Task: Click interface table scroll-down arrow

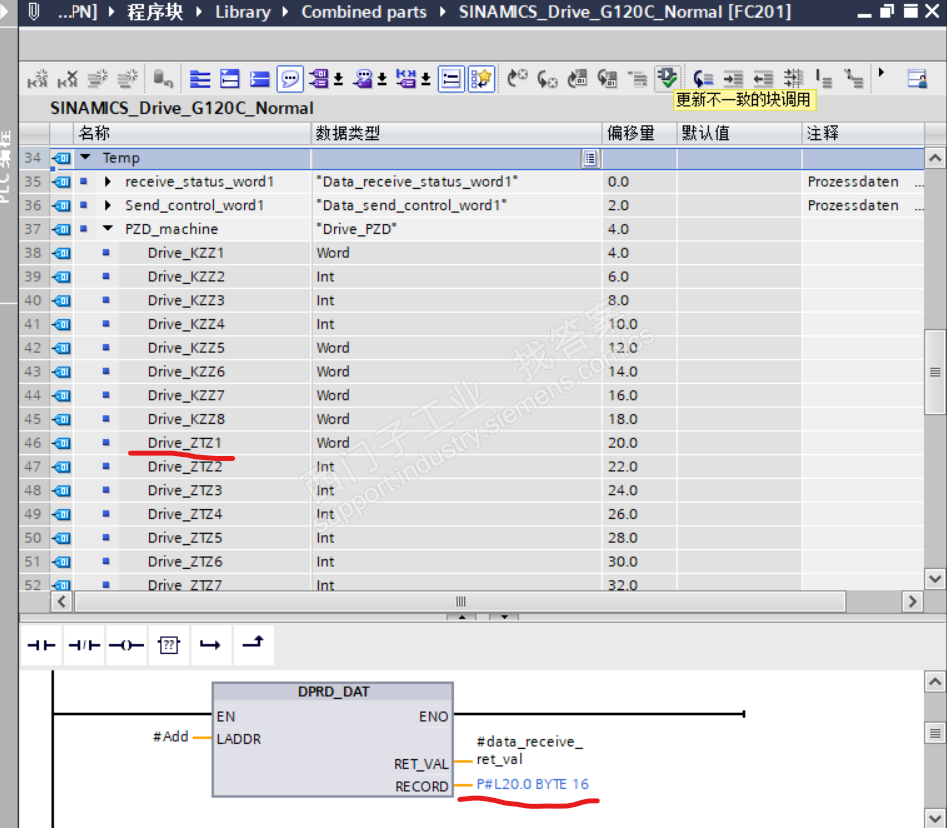Action: (935, 579)
